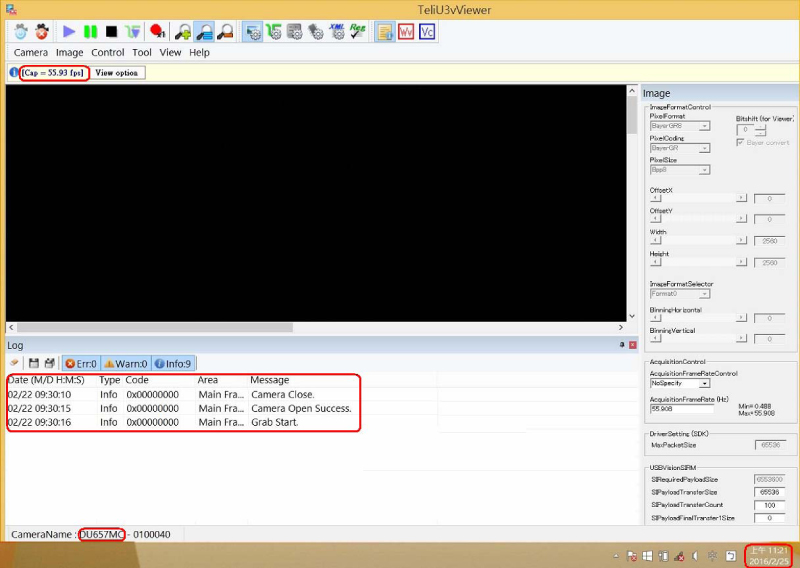Click the red record snapshot icon
Image resolution: width=800 pixels, height=568 pixels.
pos(157,32)
